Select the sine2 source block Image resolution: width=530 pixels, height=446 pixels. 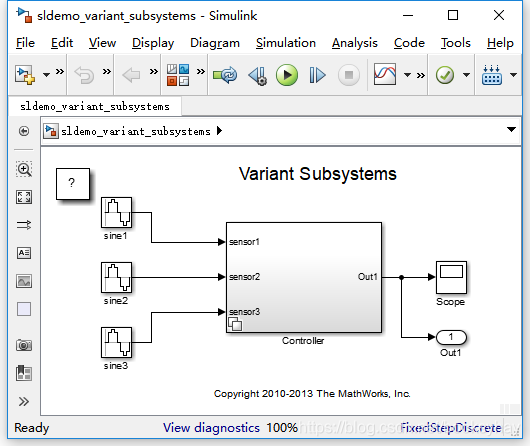(x=116, y=277)
